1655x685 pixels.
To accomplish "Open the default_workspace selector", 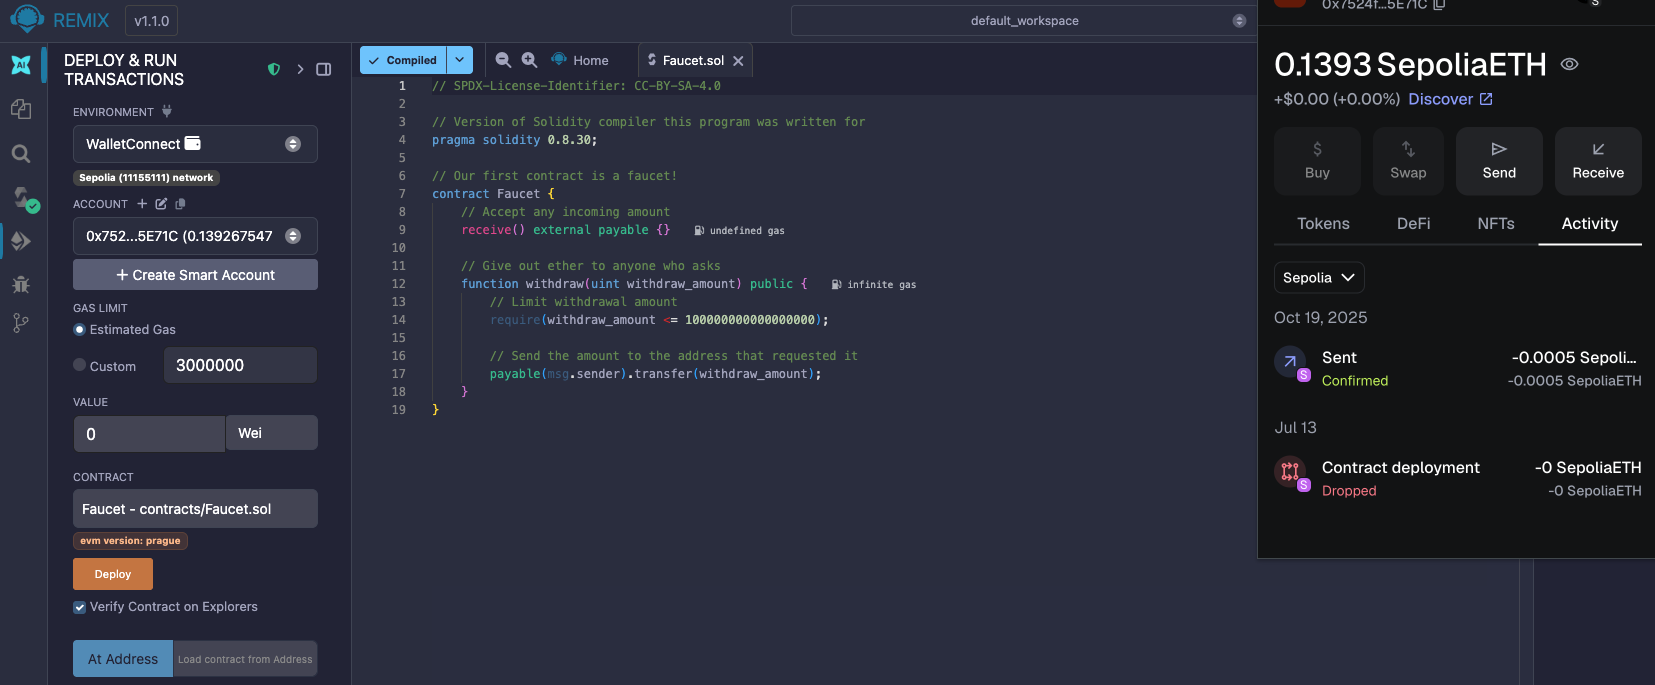I will [x=1024, y=21].
